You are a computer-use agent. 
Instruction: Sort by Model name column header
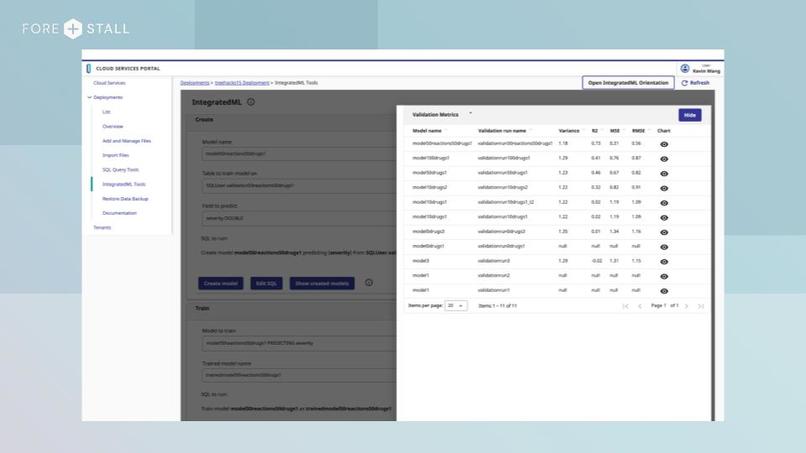click(x=427, y=131)
